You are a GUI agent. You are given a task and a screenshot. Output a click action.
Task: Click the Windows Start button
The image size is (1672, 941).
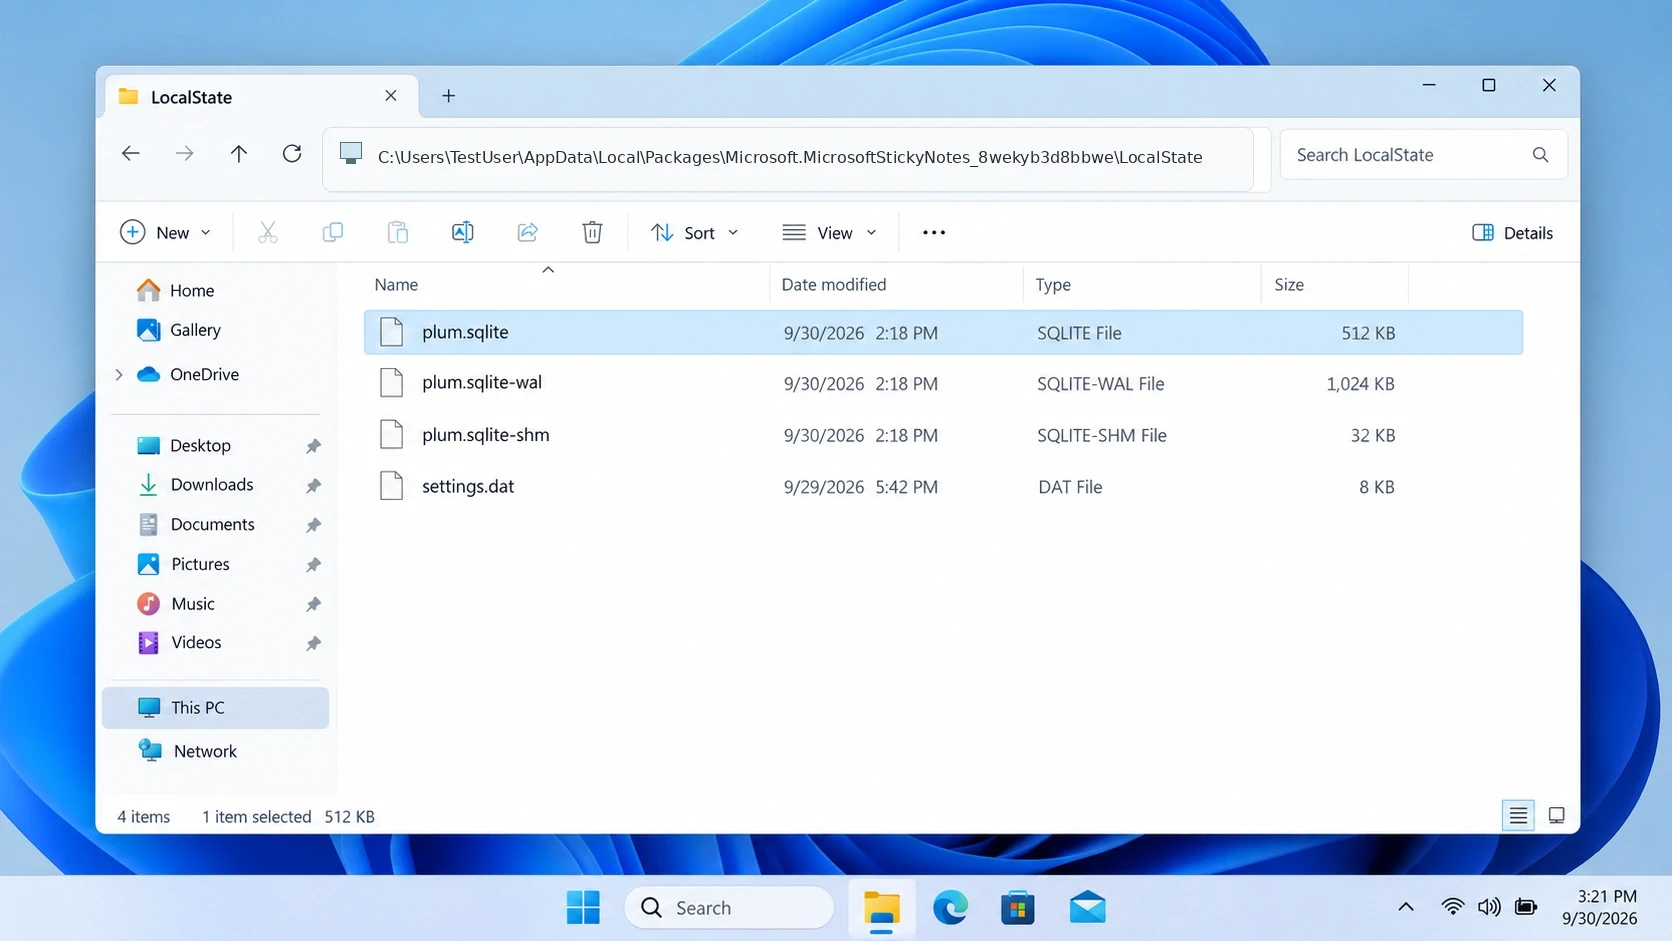point(583,908)
